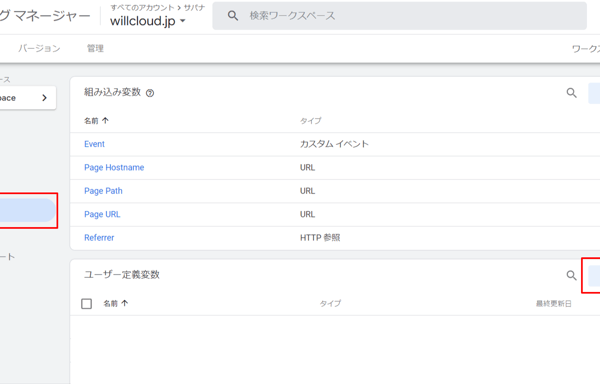The height and width of the screenshot is (384, 600).
Task: Open the Event variable
Action: pos(94,144)
